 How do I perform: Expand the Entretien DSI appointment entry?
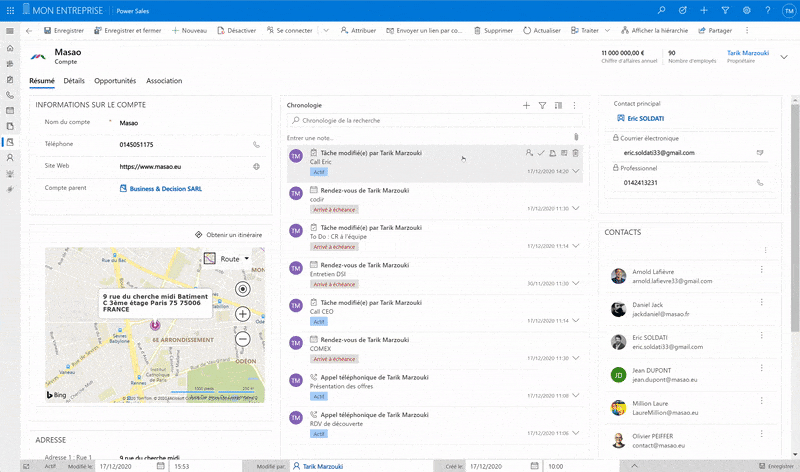pyautogui.click(x=576, y=283)
